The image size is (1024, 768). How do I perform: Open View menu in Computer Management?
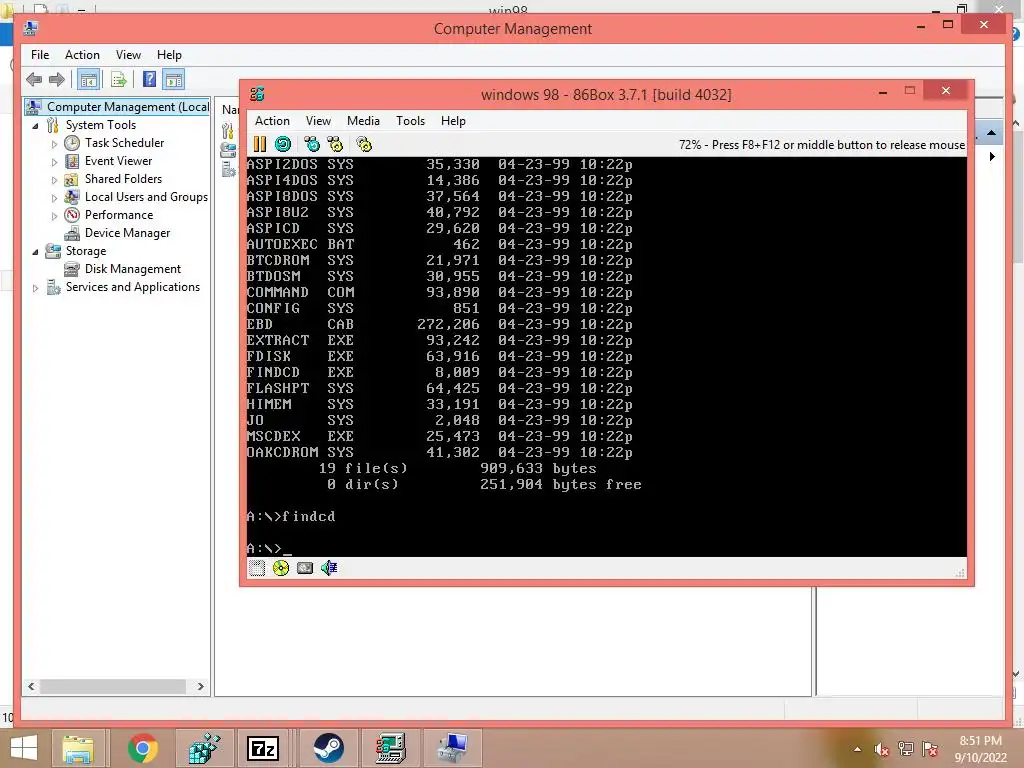pyautogui.click(x=128, y=55)
